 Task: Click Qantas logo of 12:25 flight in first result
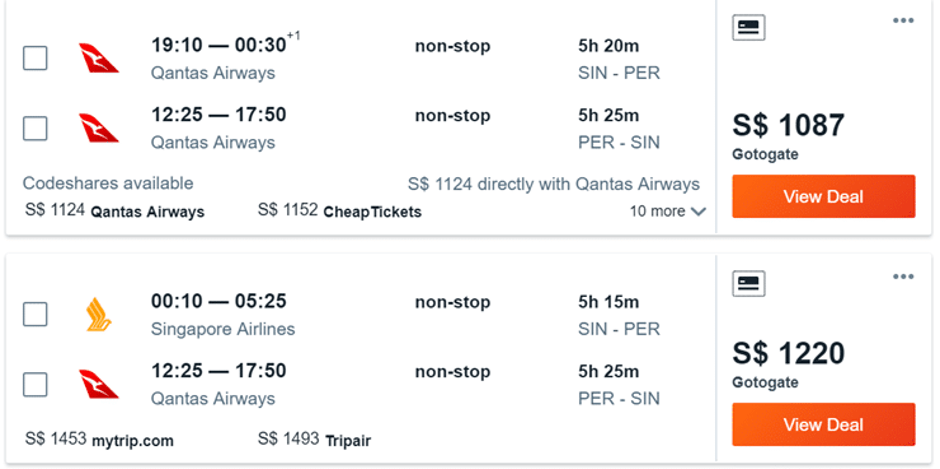pyautogui.click(x=99, y=128)
